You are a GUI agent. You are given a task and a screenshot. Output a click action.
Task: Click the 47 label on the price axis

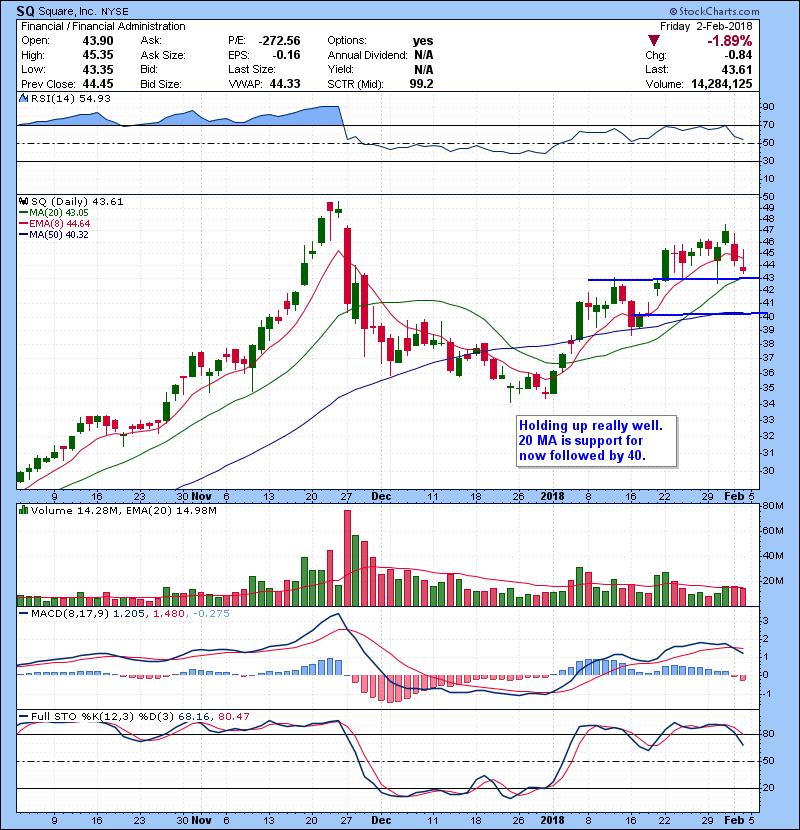tap(768, 230)
